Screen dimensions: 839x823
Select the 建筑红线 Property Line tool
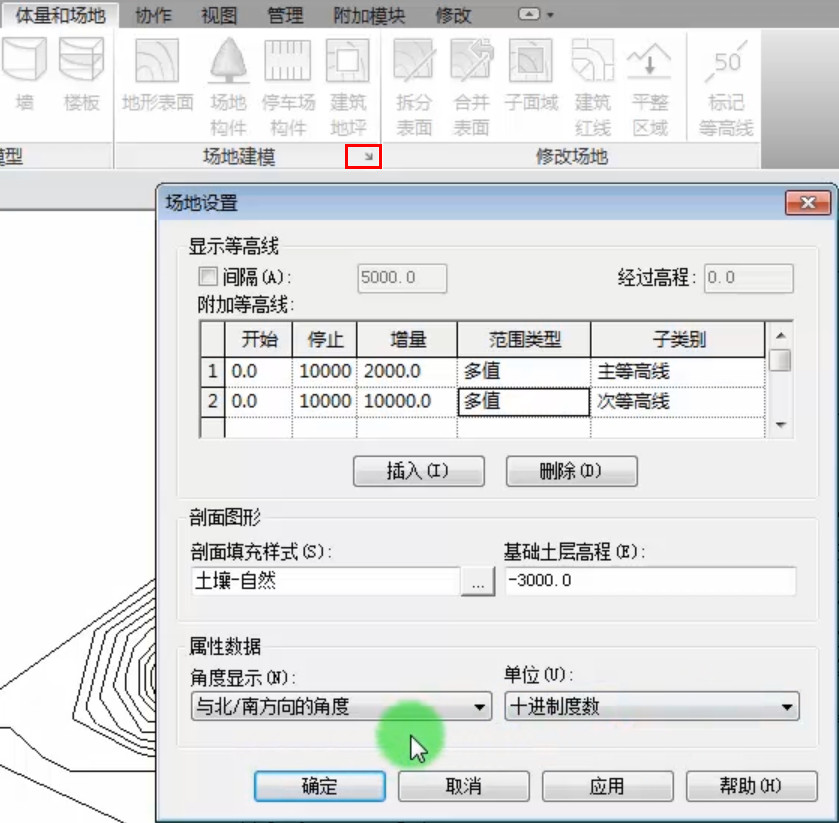pos(592,86)
